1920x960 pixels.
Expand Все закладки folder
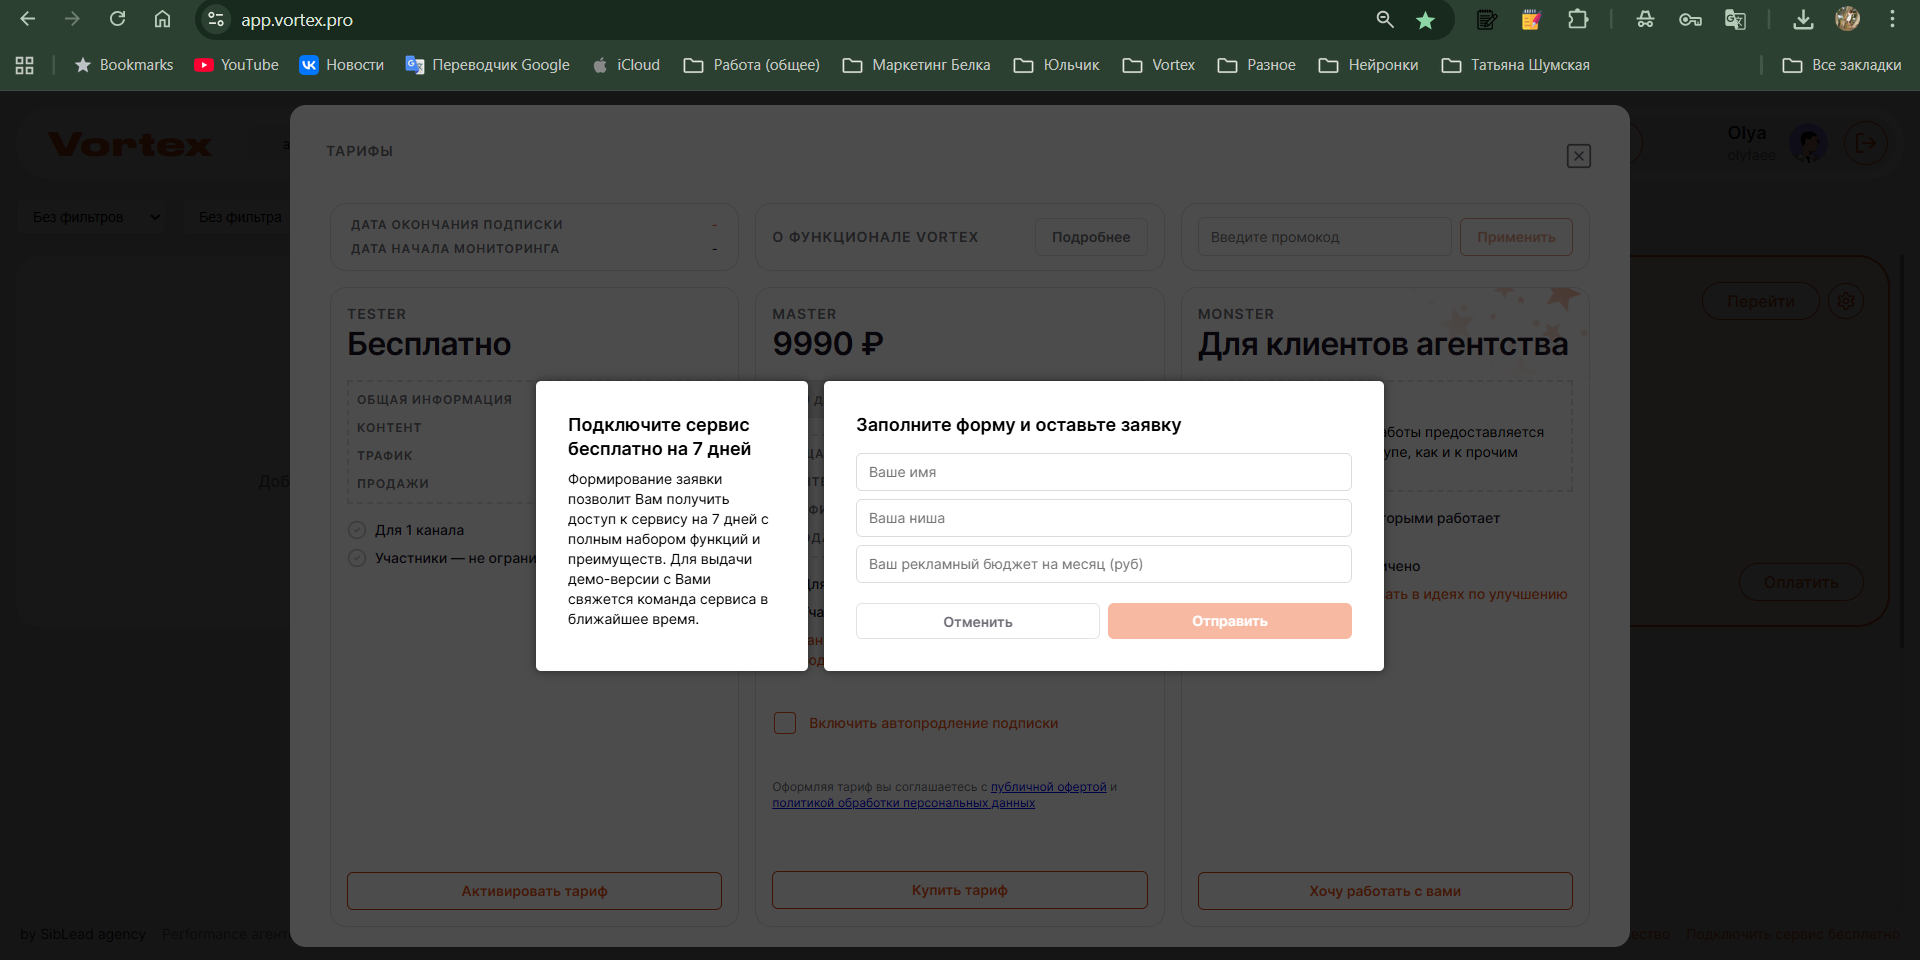pyautogui.click(x=1841, y=65)
